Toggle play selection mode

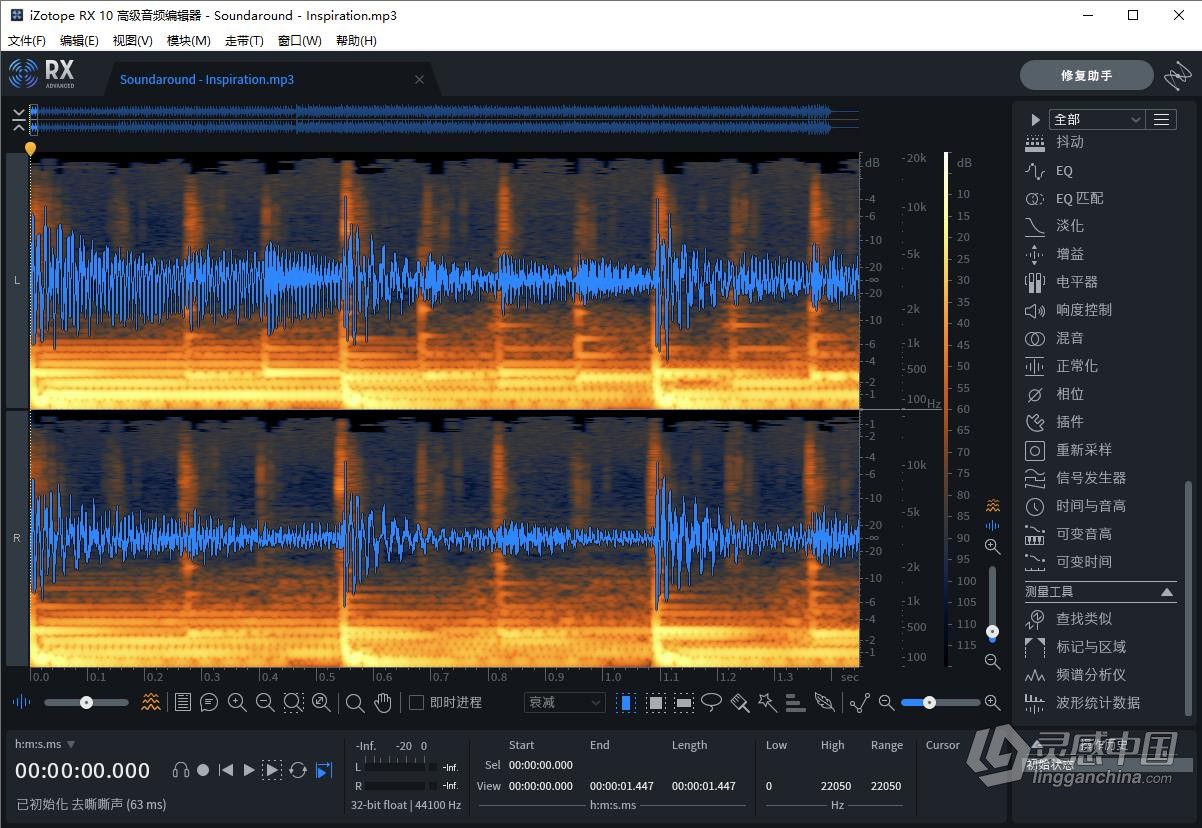(x=272, y=770)
